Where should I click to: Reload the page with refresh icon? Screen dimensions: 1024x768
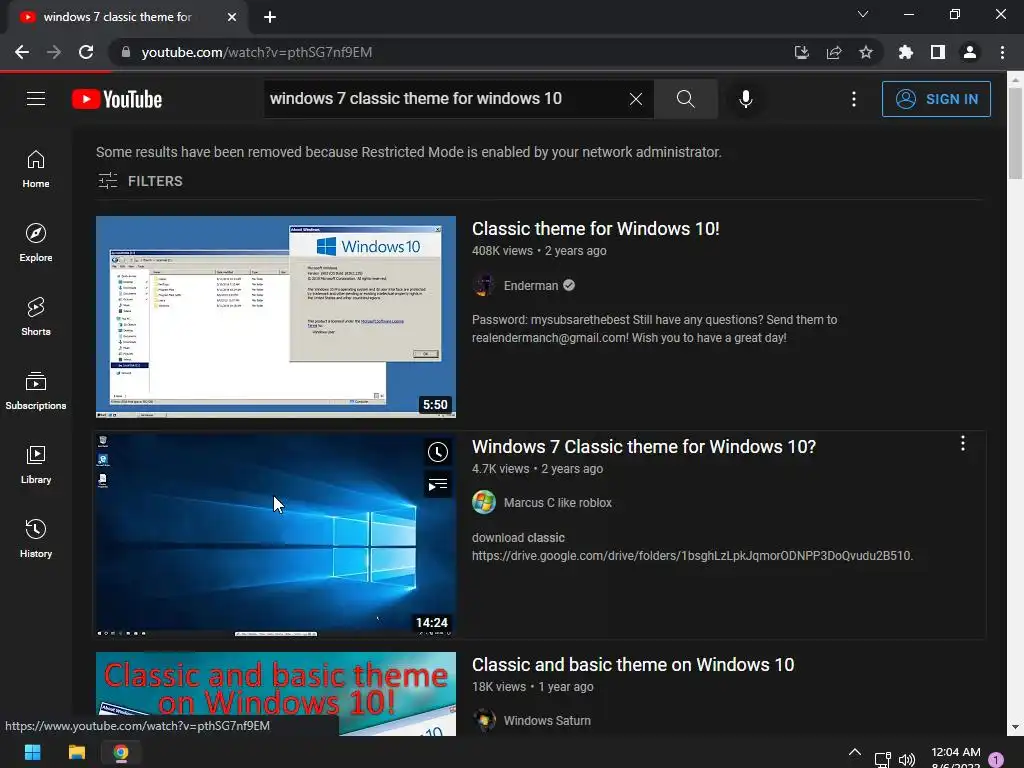tap(86, 52)
